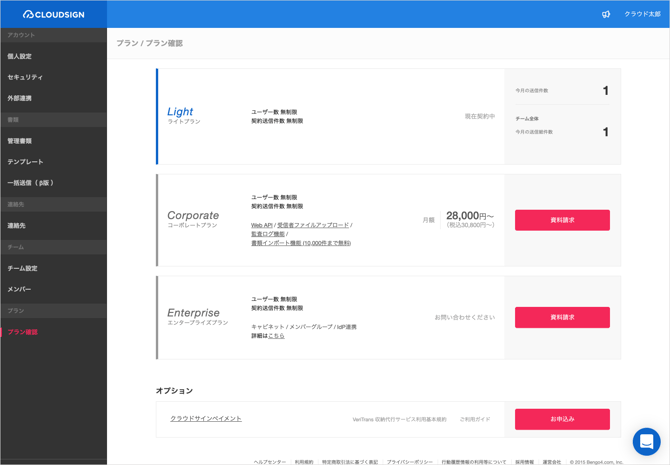This screenshot has height=465, width=670.
Task: Click 資料請求 for the Corporate plan
Action: pos(562,220)
